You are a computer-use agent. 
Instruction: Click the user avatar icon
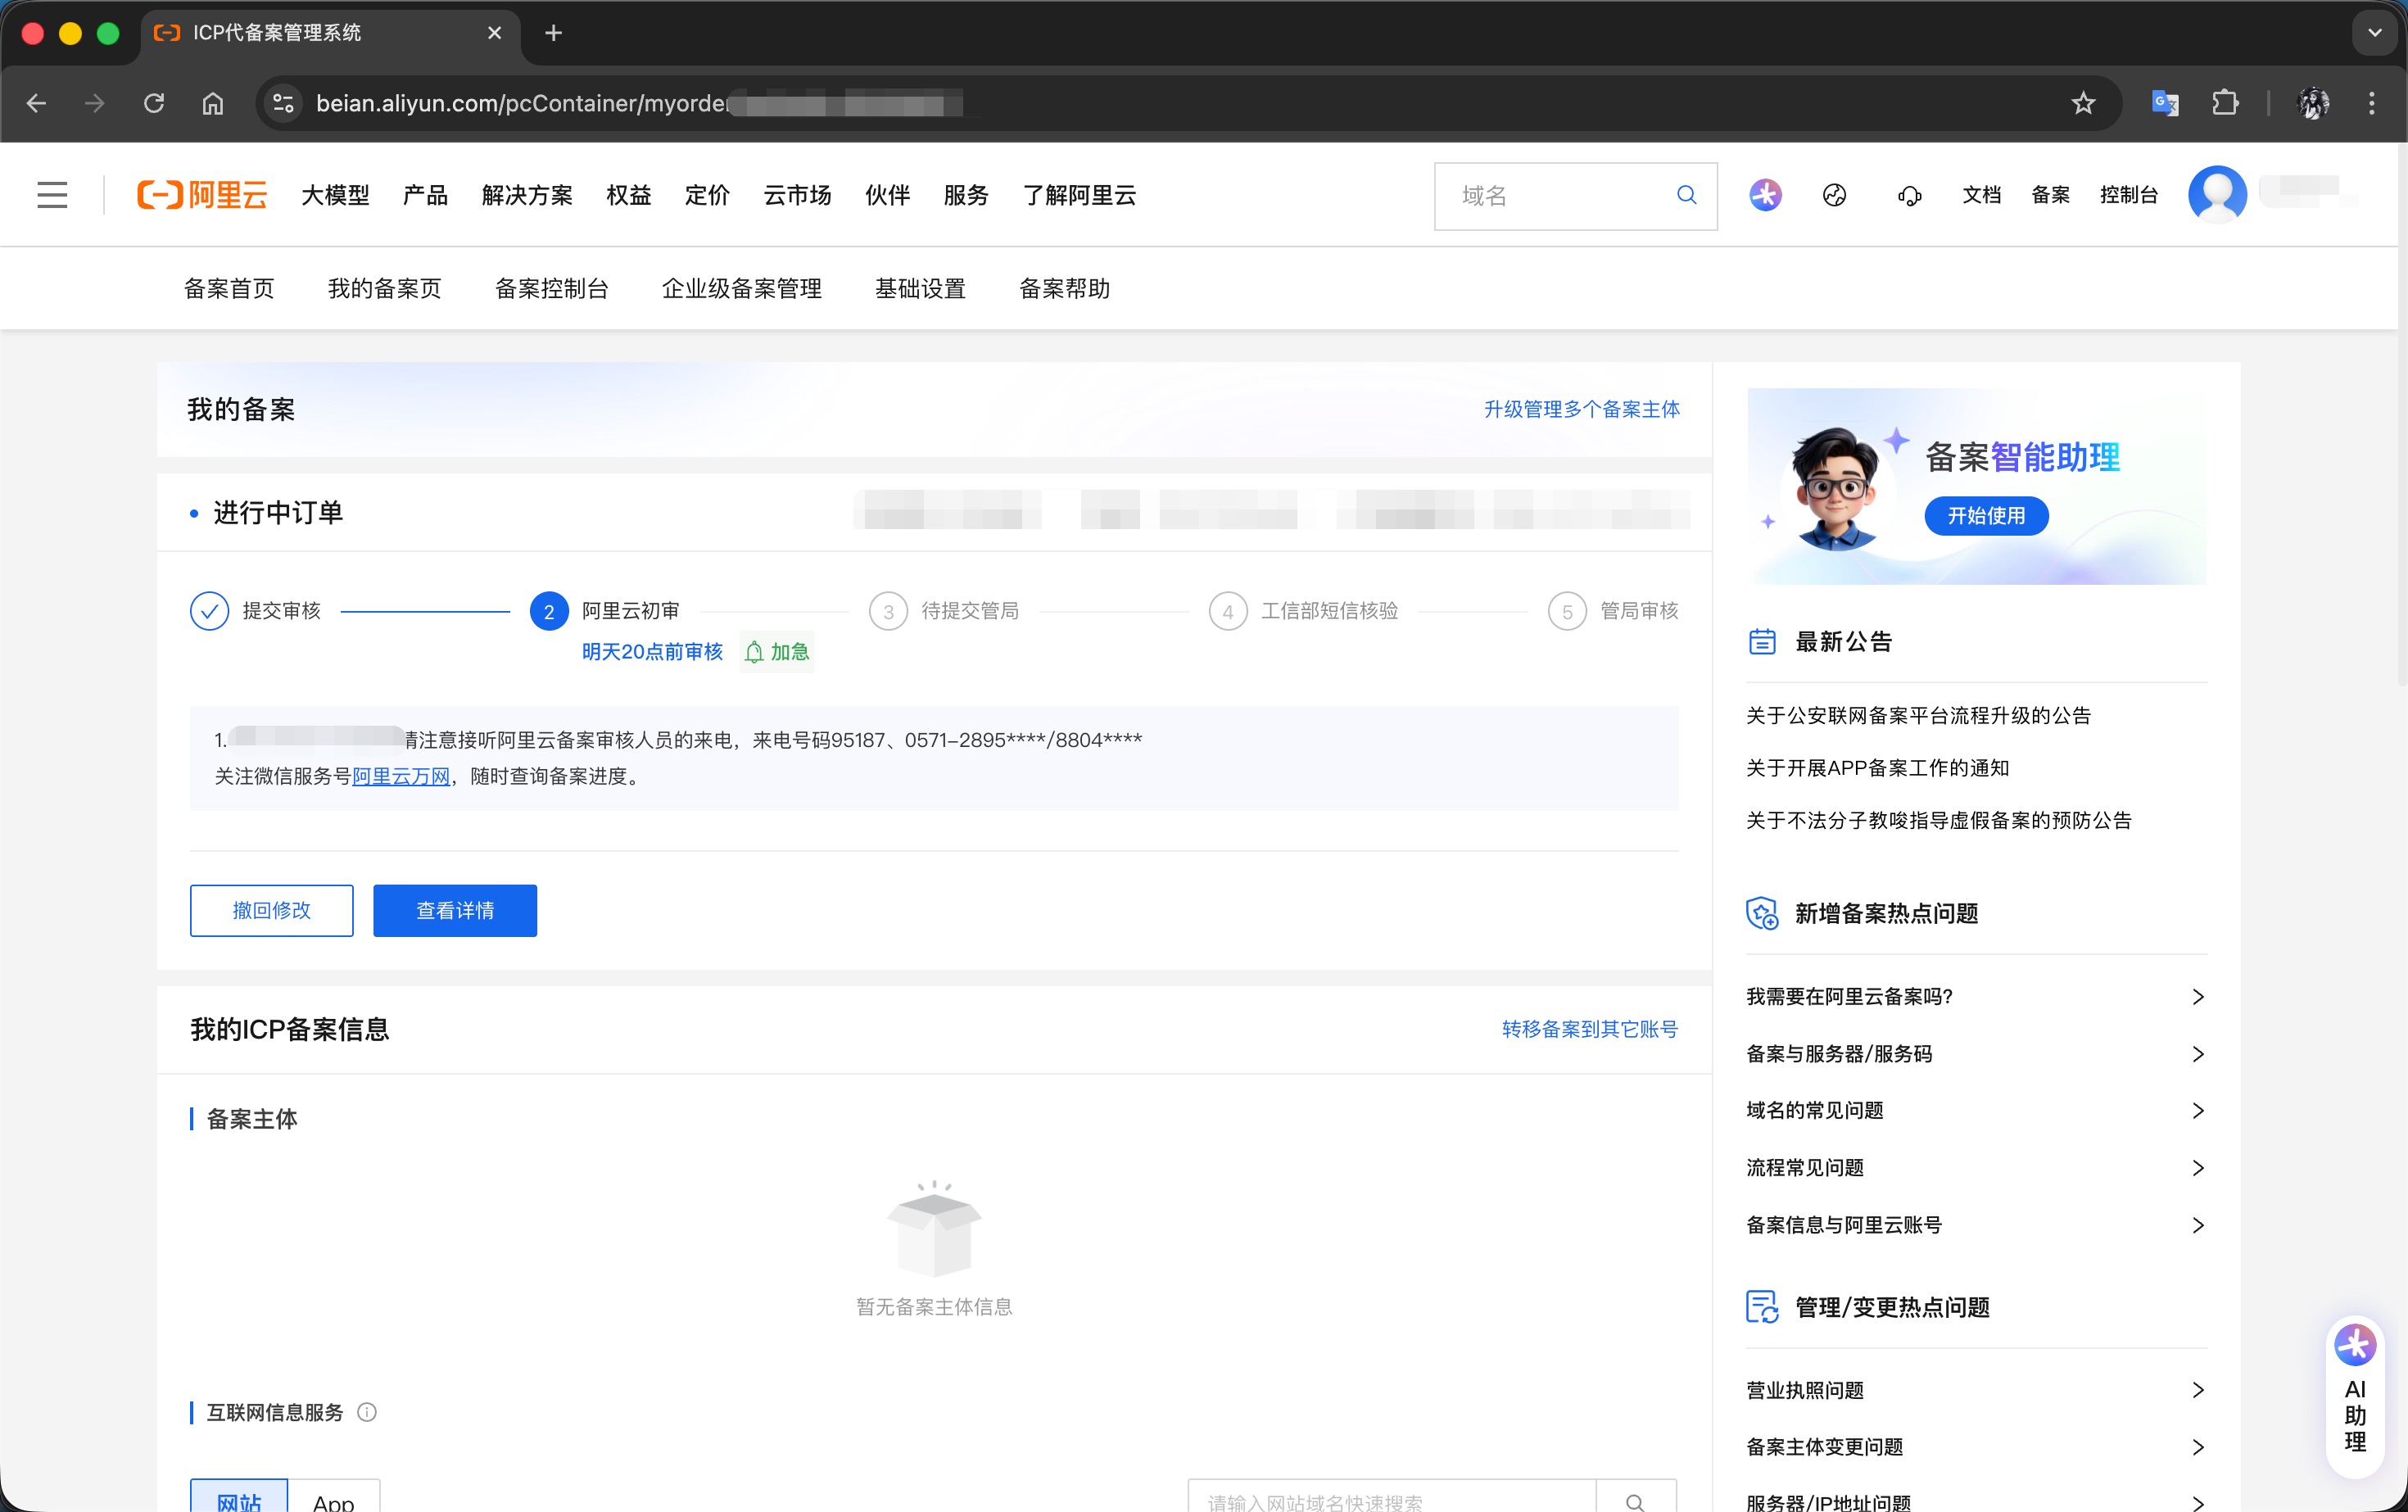[x=2217, y=195]
